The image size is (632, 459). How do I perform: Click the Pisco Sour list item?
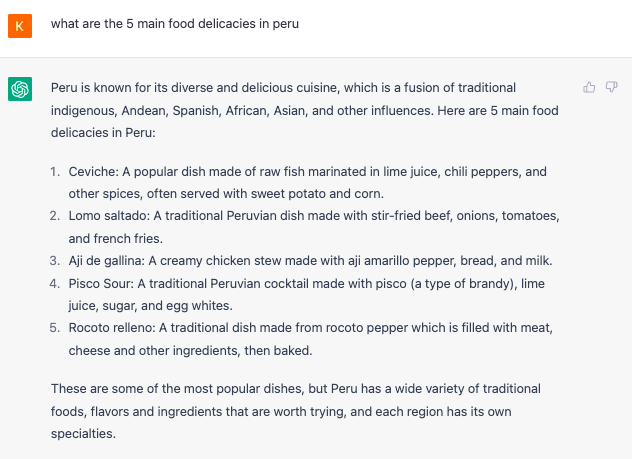pos(306,295)
